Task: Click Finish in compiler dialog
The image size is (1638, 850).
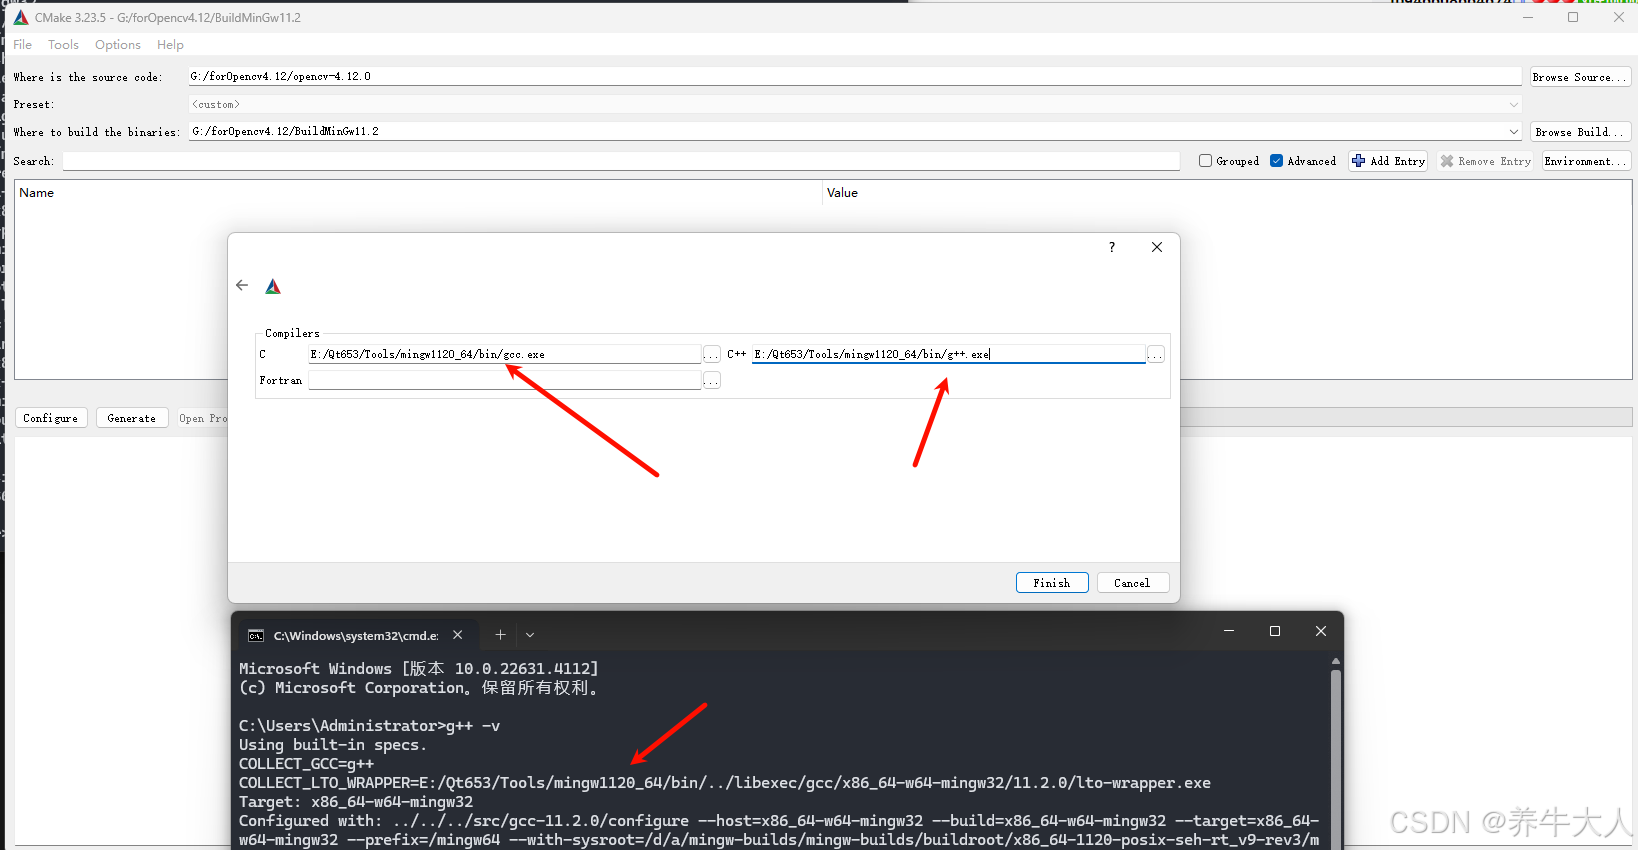Action: [1052, 583]
